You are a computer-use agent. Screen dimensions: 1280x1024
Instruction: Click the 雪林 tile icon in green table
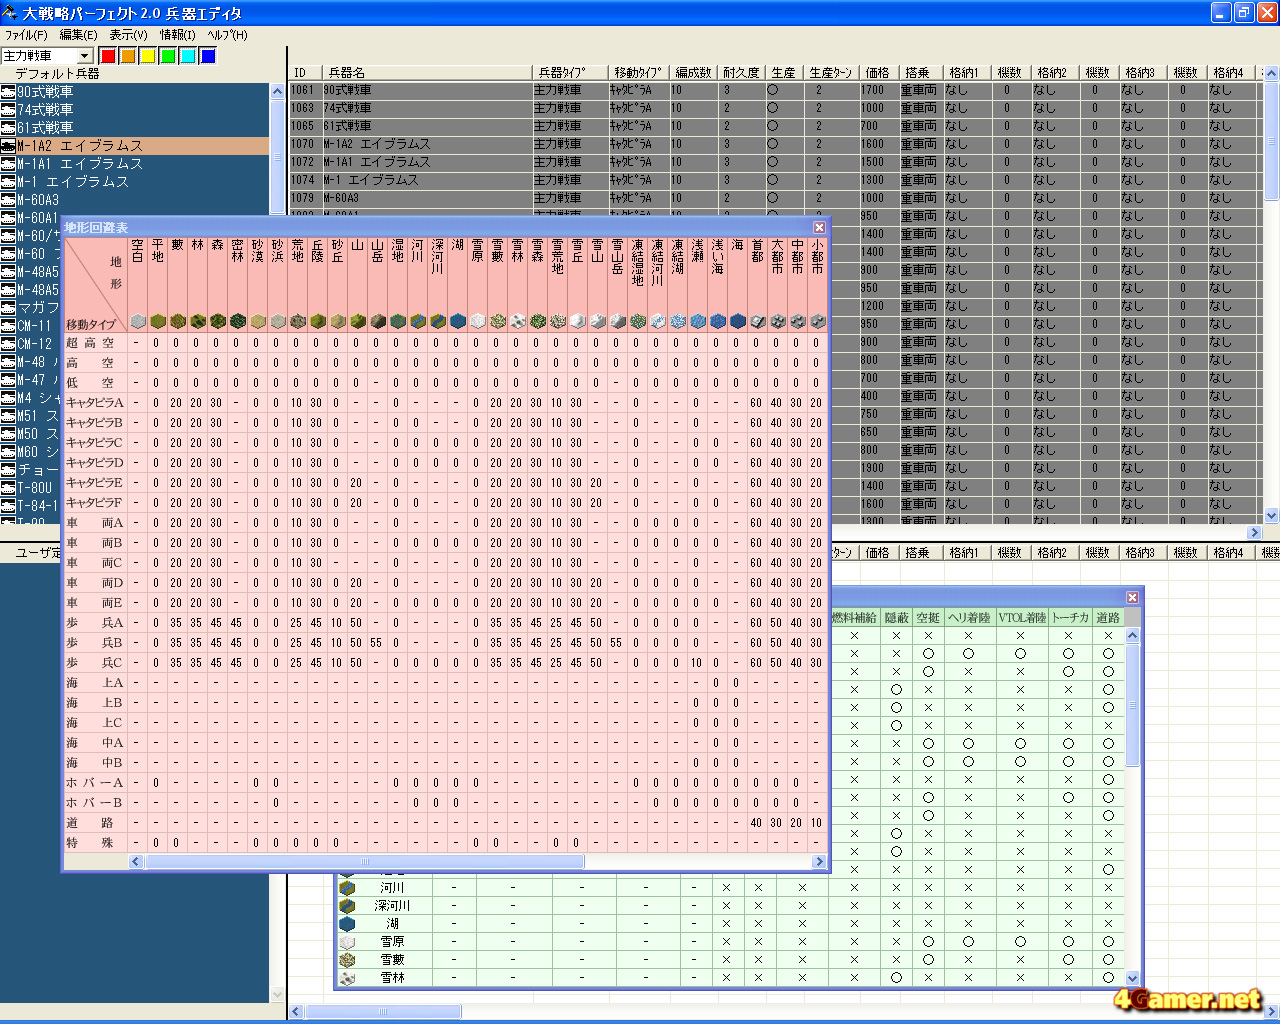coord(347,977)
